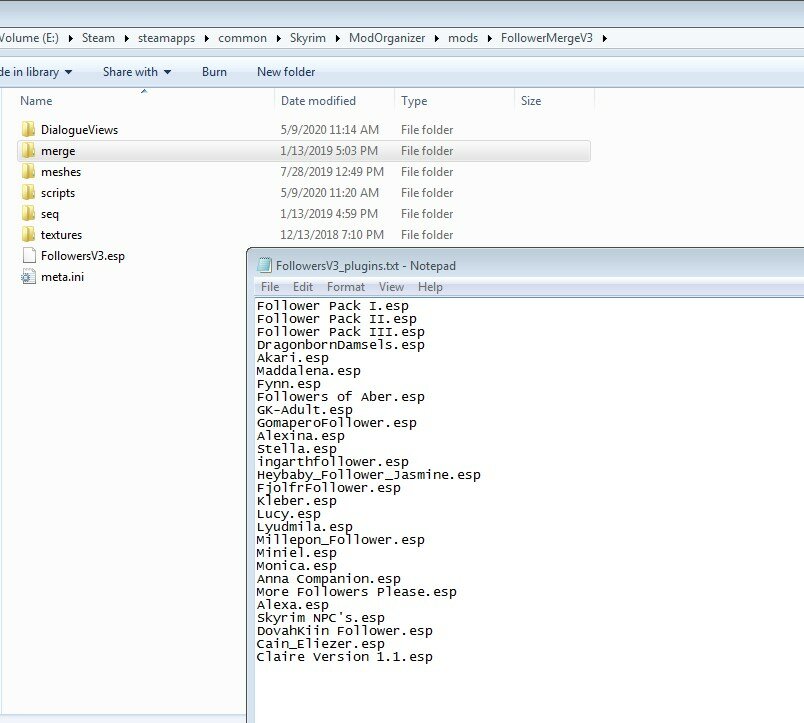This screenshot has width=804, height=723.
Task: Click the FollowersV3.esp file icon
Action: 29,255
